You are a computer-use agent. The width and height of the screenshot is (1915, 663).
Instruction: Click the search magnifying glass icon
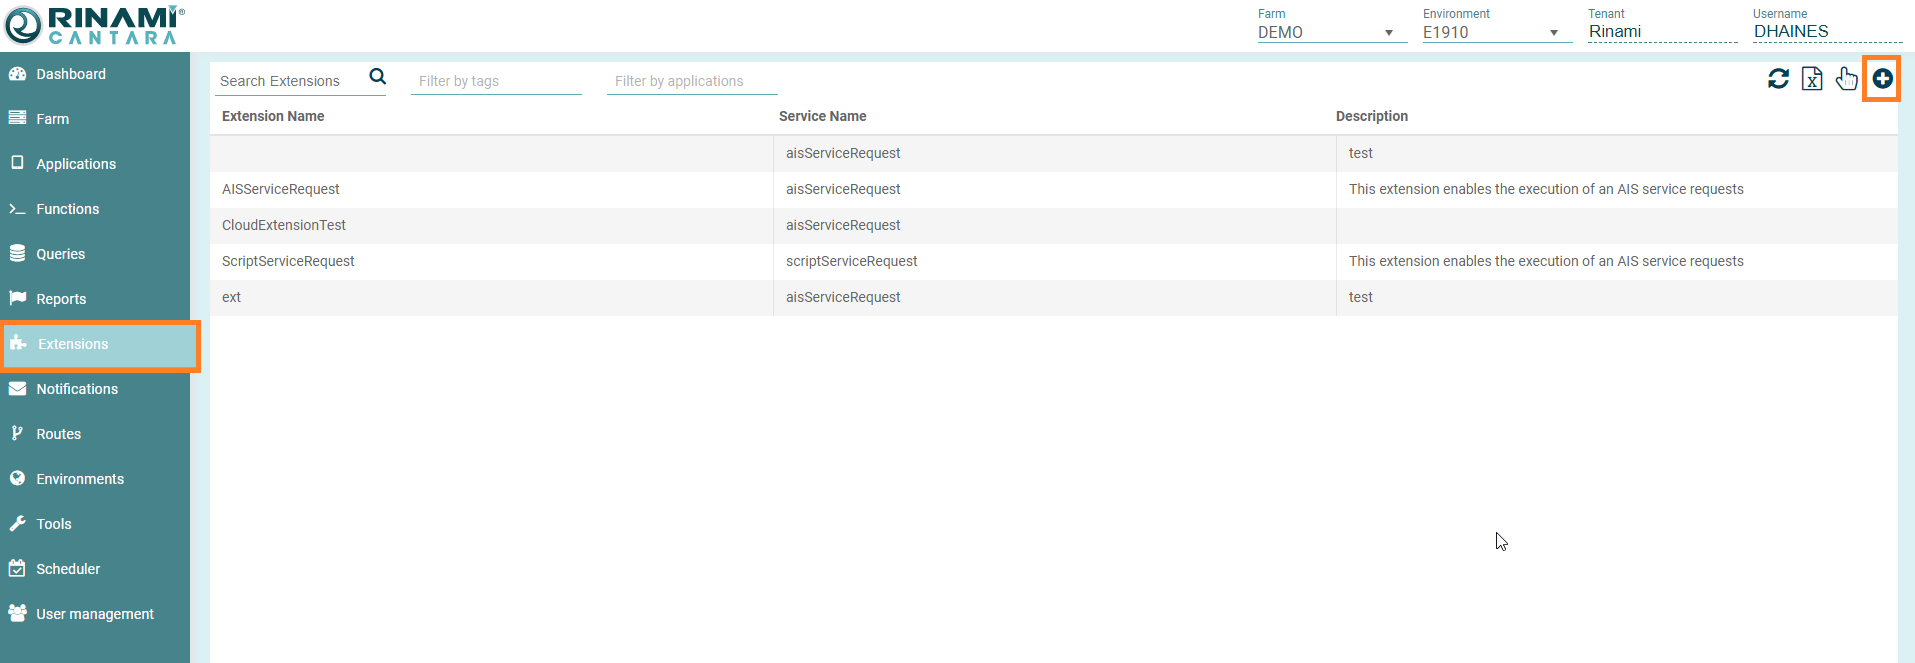coord(377,77)
